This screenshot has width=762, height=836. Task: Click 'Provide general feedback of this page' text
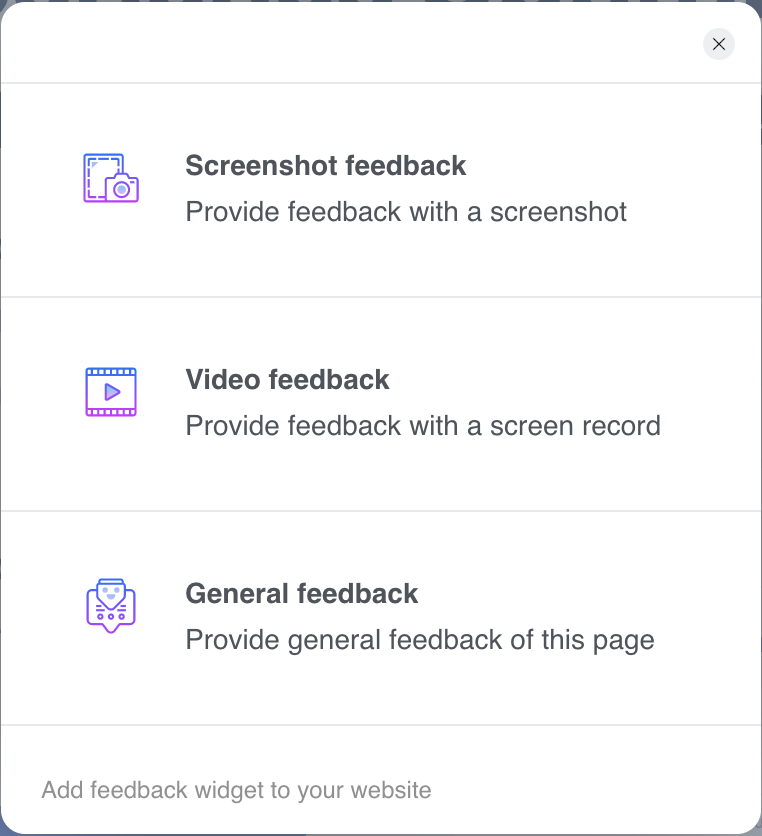coord(420,640)
